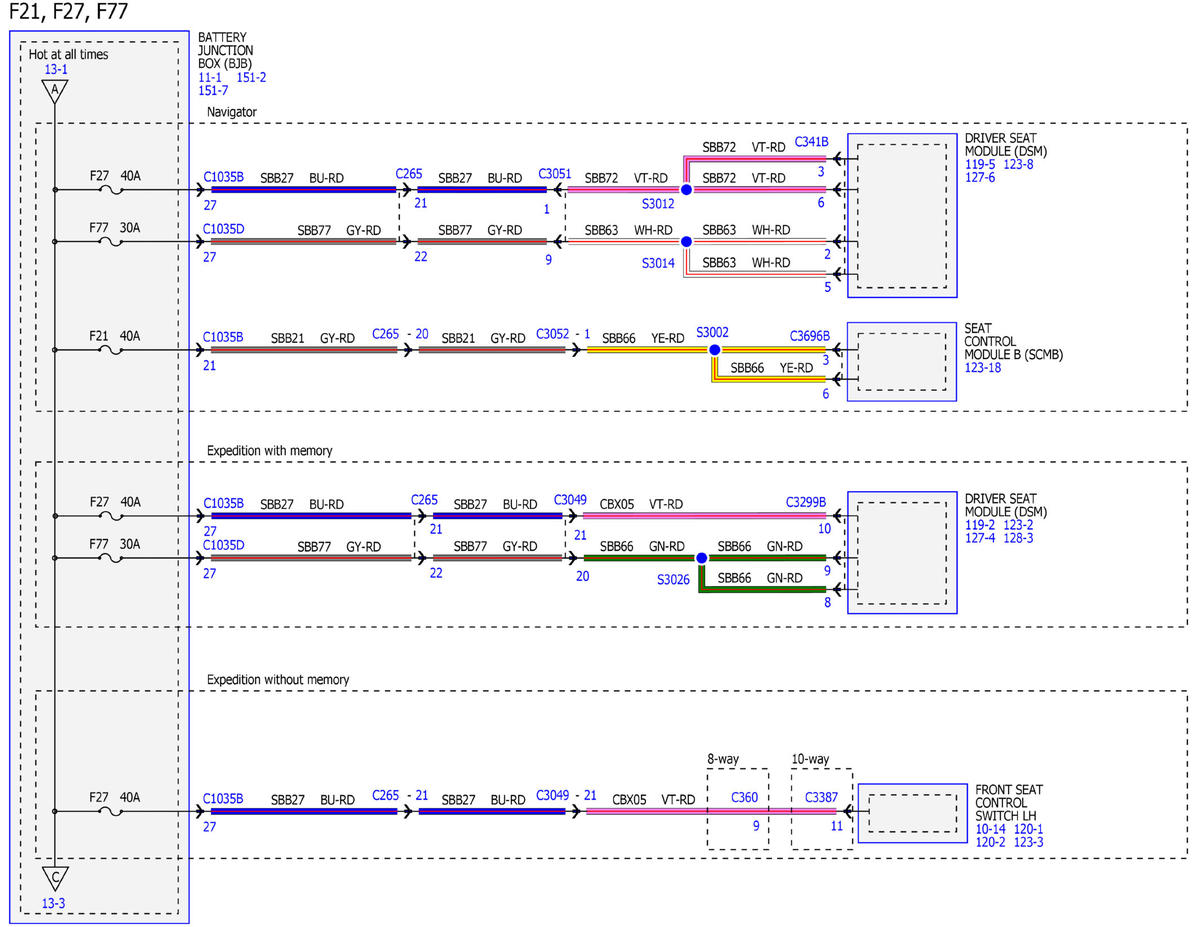Jump to the 127-4 page reference
This screenshot has height=927, width=1200.
click(x=980, y=538)
